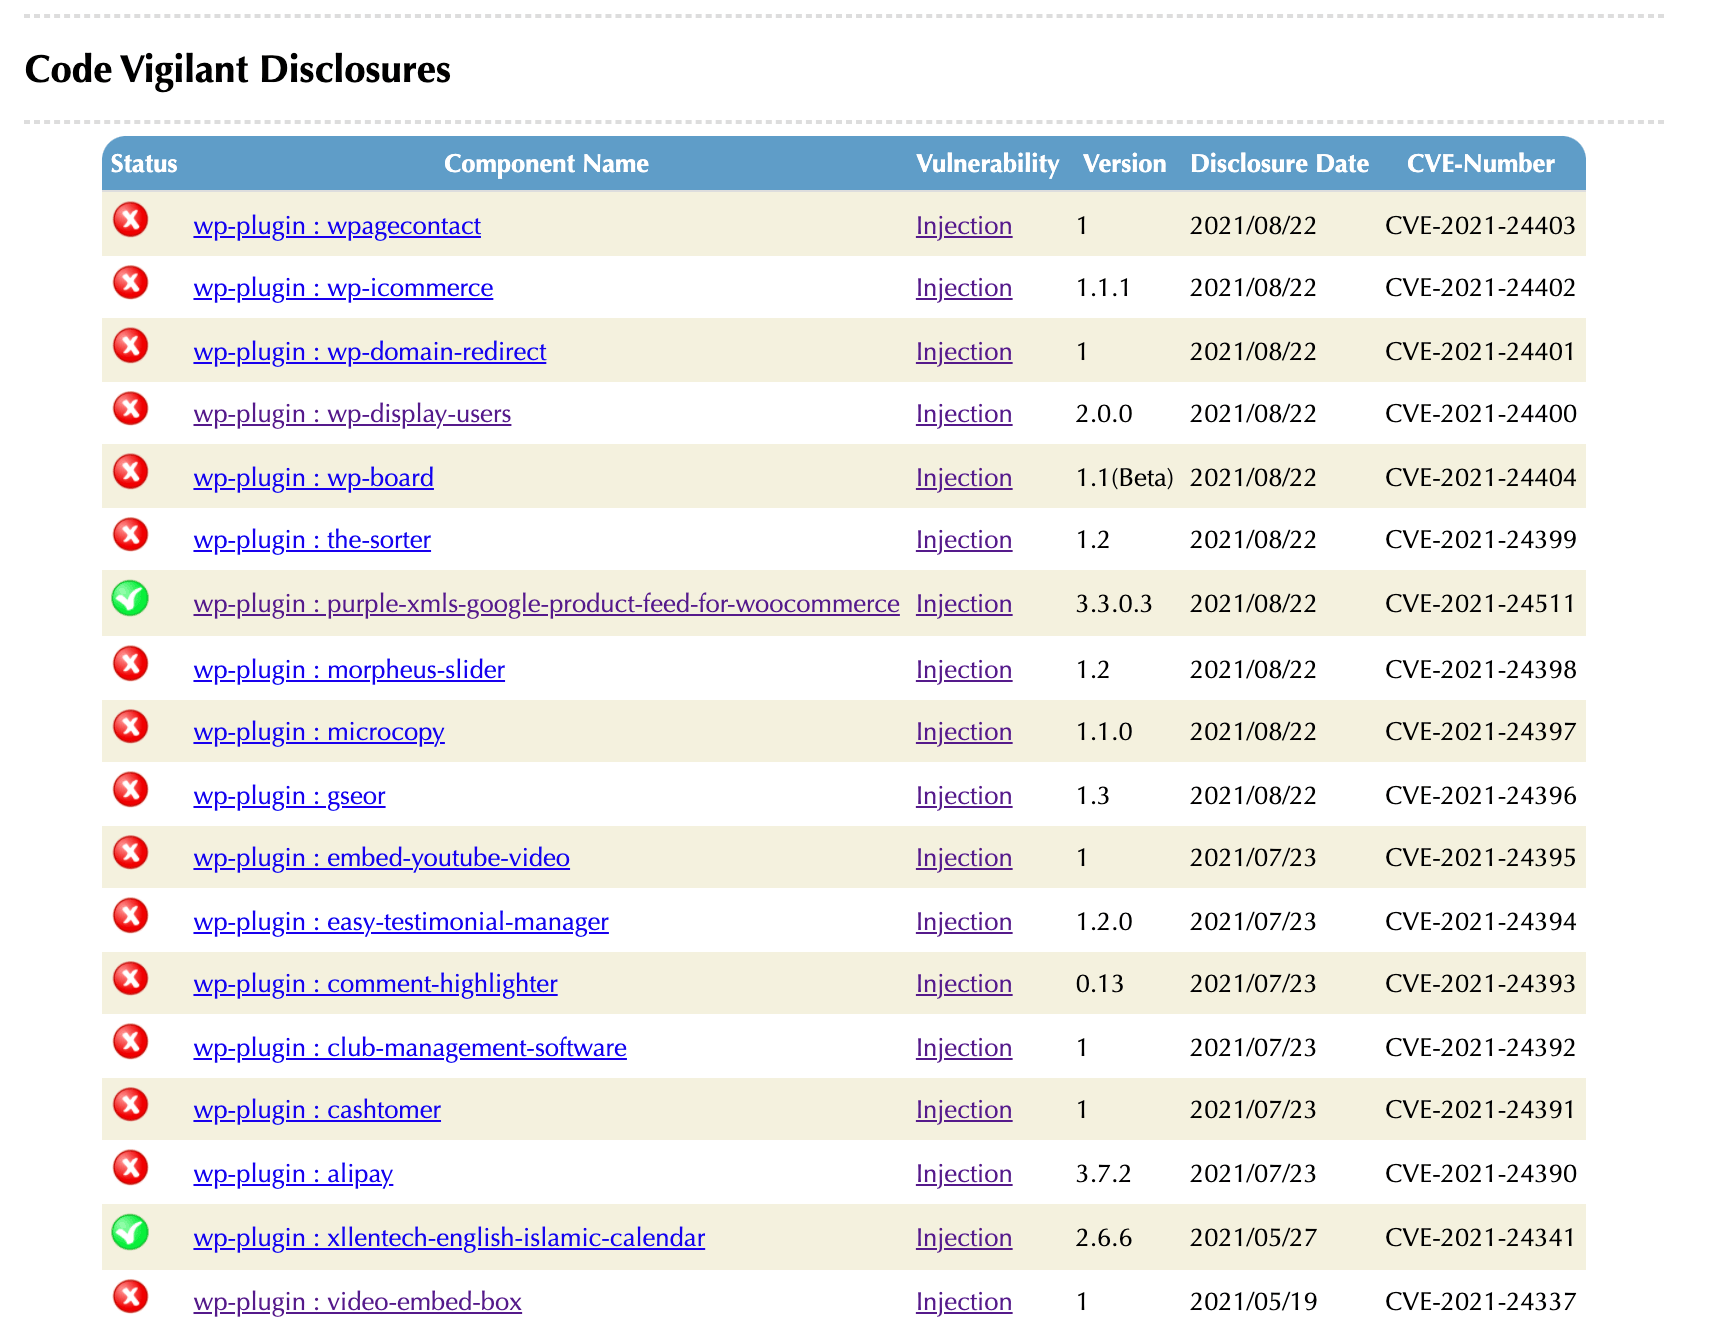1734x1336 pixels.
Task: Click the 2021/05/27 disclosure date
Action: coord(1253,1238)
